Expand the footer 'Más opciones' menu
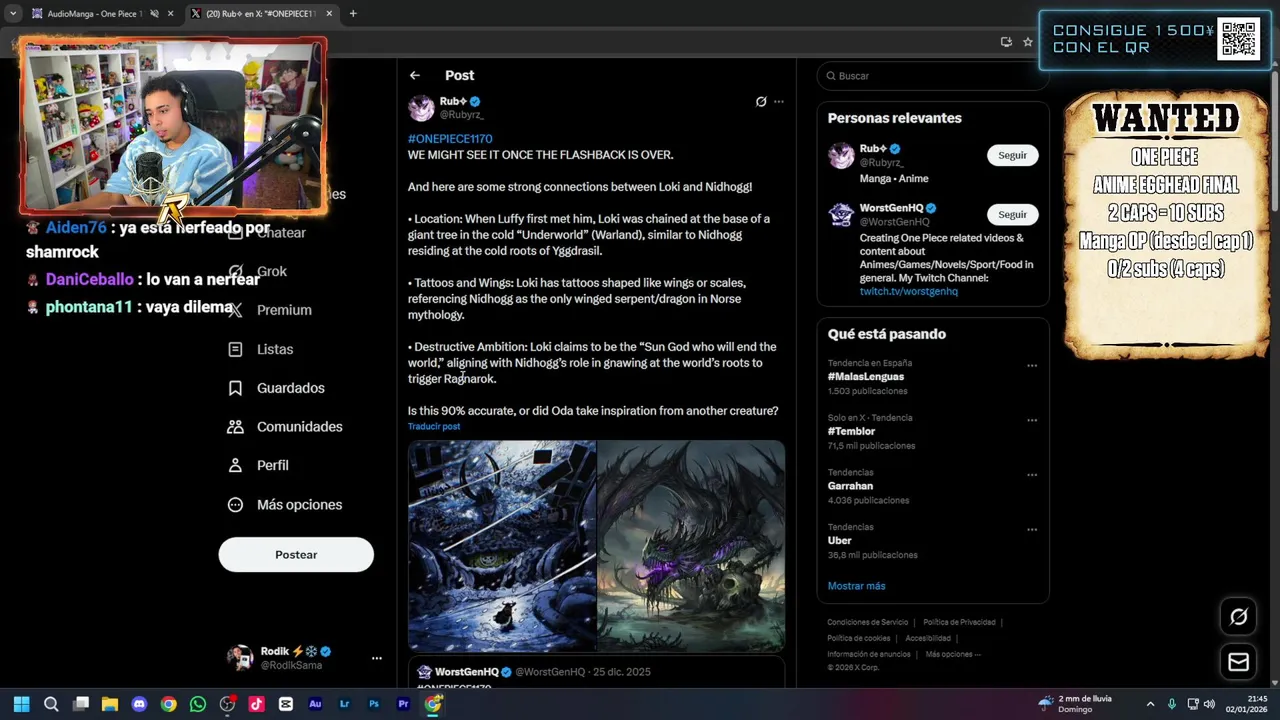 tap(953, 654)
